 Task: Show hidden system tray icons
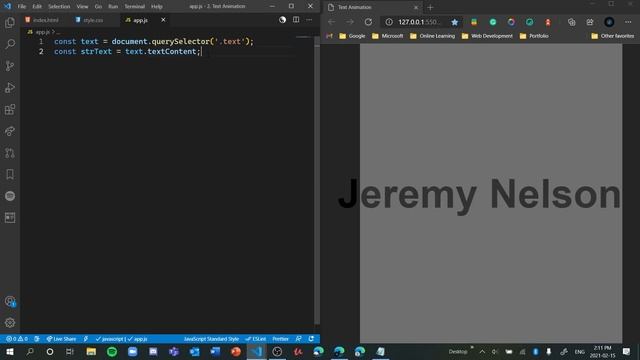point(482,351)
